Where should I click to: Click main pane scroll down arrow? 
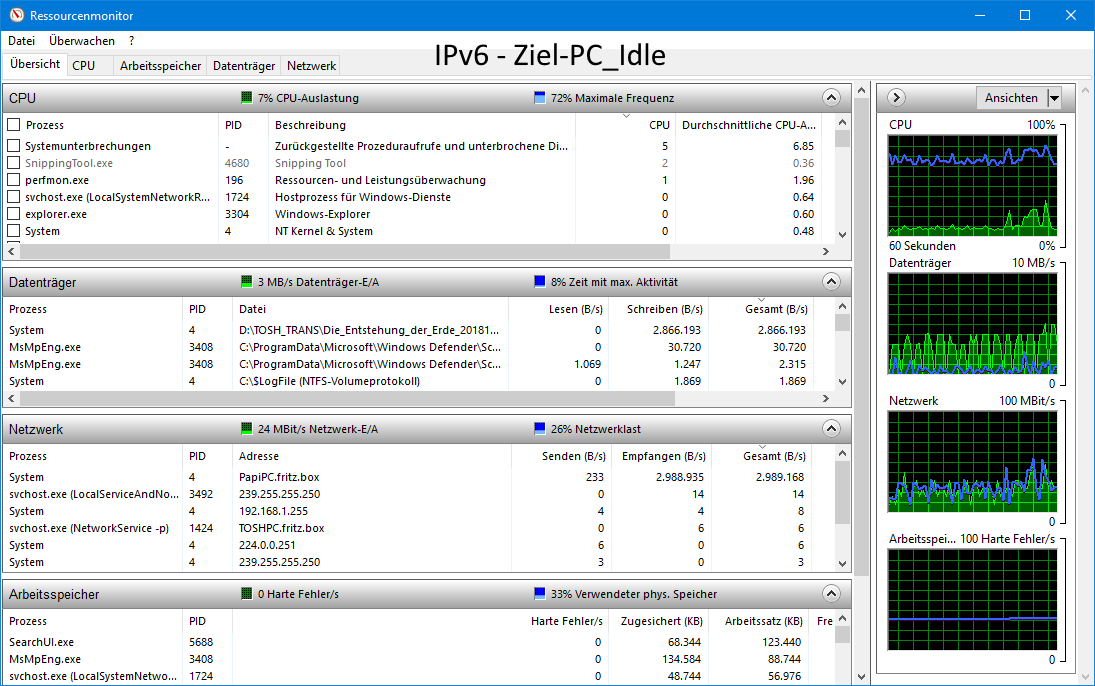click(x=862, y=677)
